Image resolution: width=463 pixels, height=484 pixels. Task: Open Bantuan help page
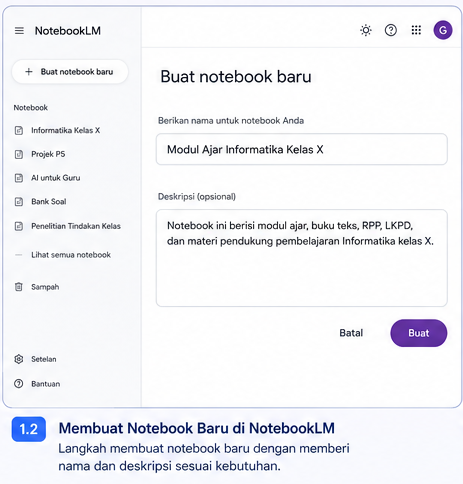pos(46,384)
